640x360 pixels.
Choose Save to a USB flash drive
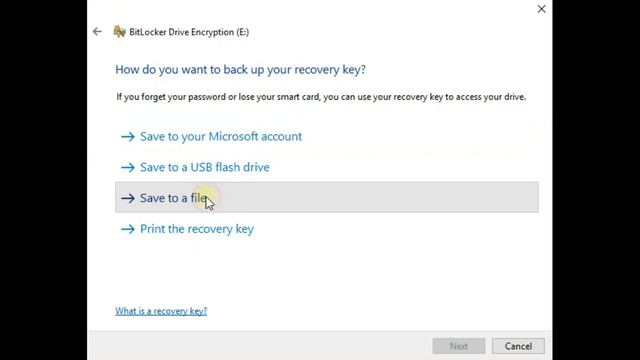(204, 167)
